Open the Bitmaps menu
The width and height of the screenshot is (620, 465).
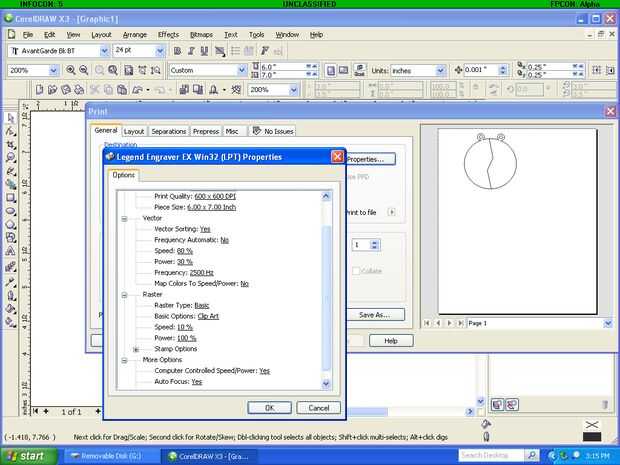[201, 35]
